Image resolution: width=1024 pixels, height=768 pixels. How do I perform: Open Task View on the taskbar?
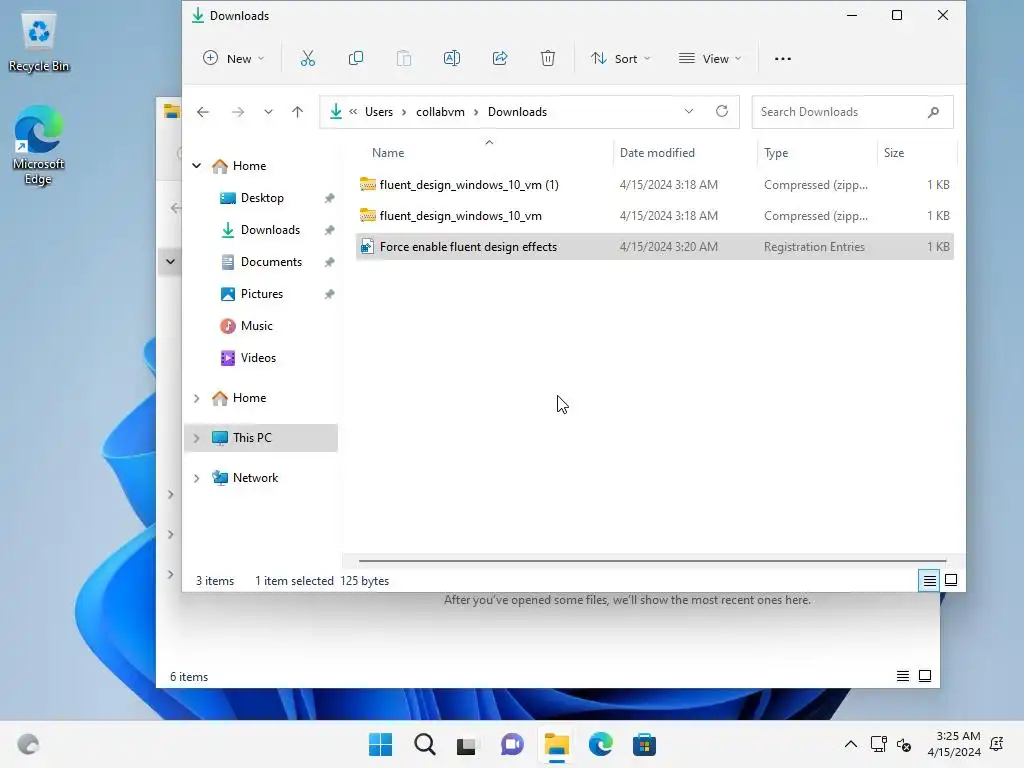(467, 744)
